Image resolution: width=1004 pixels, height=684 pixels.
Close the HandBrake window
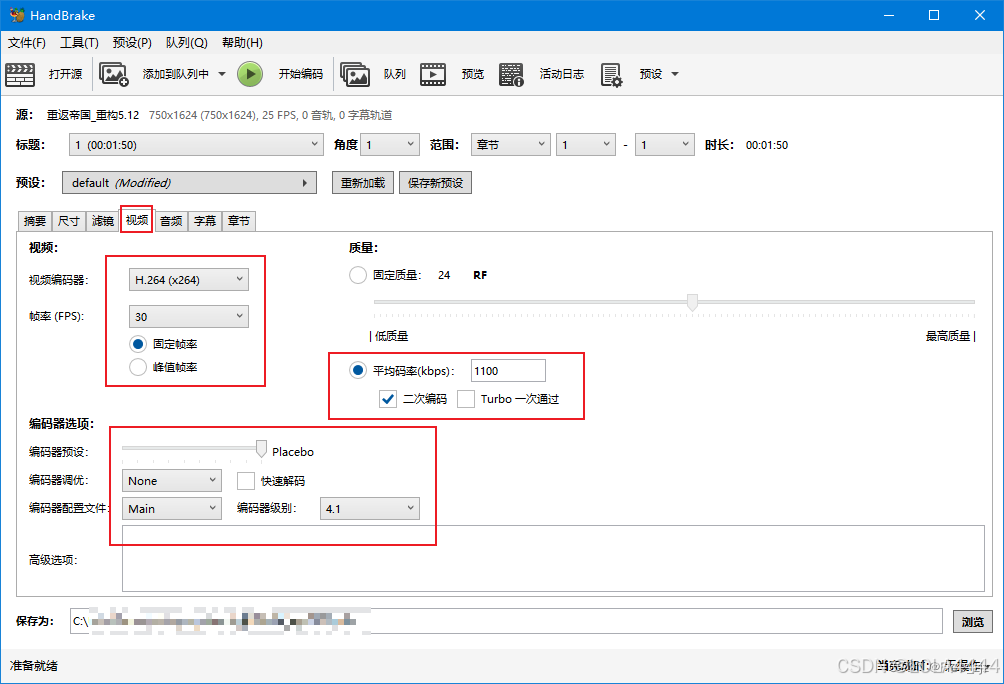coord(980,15)
